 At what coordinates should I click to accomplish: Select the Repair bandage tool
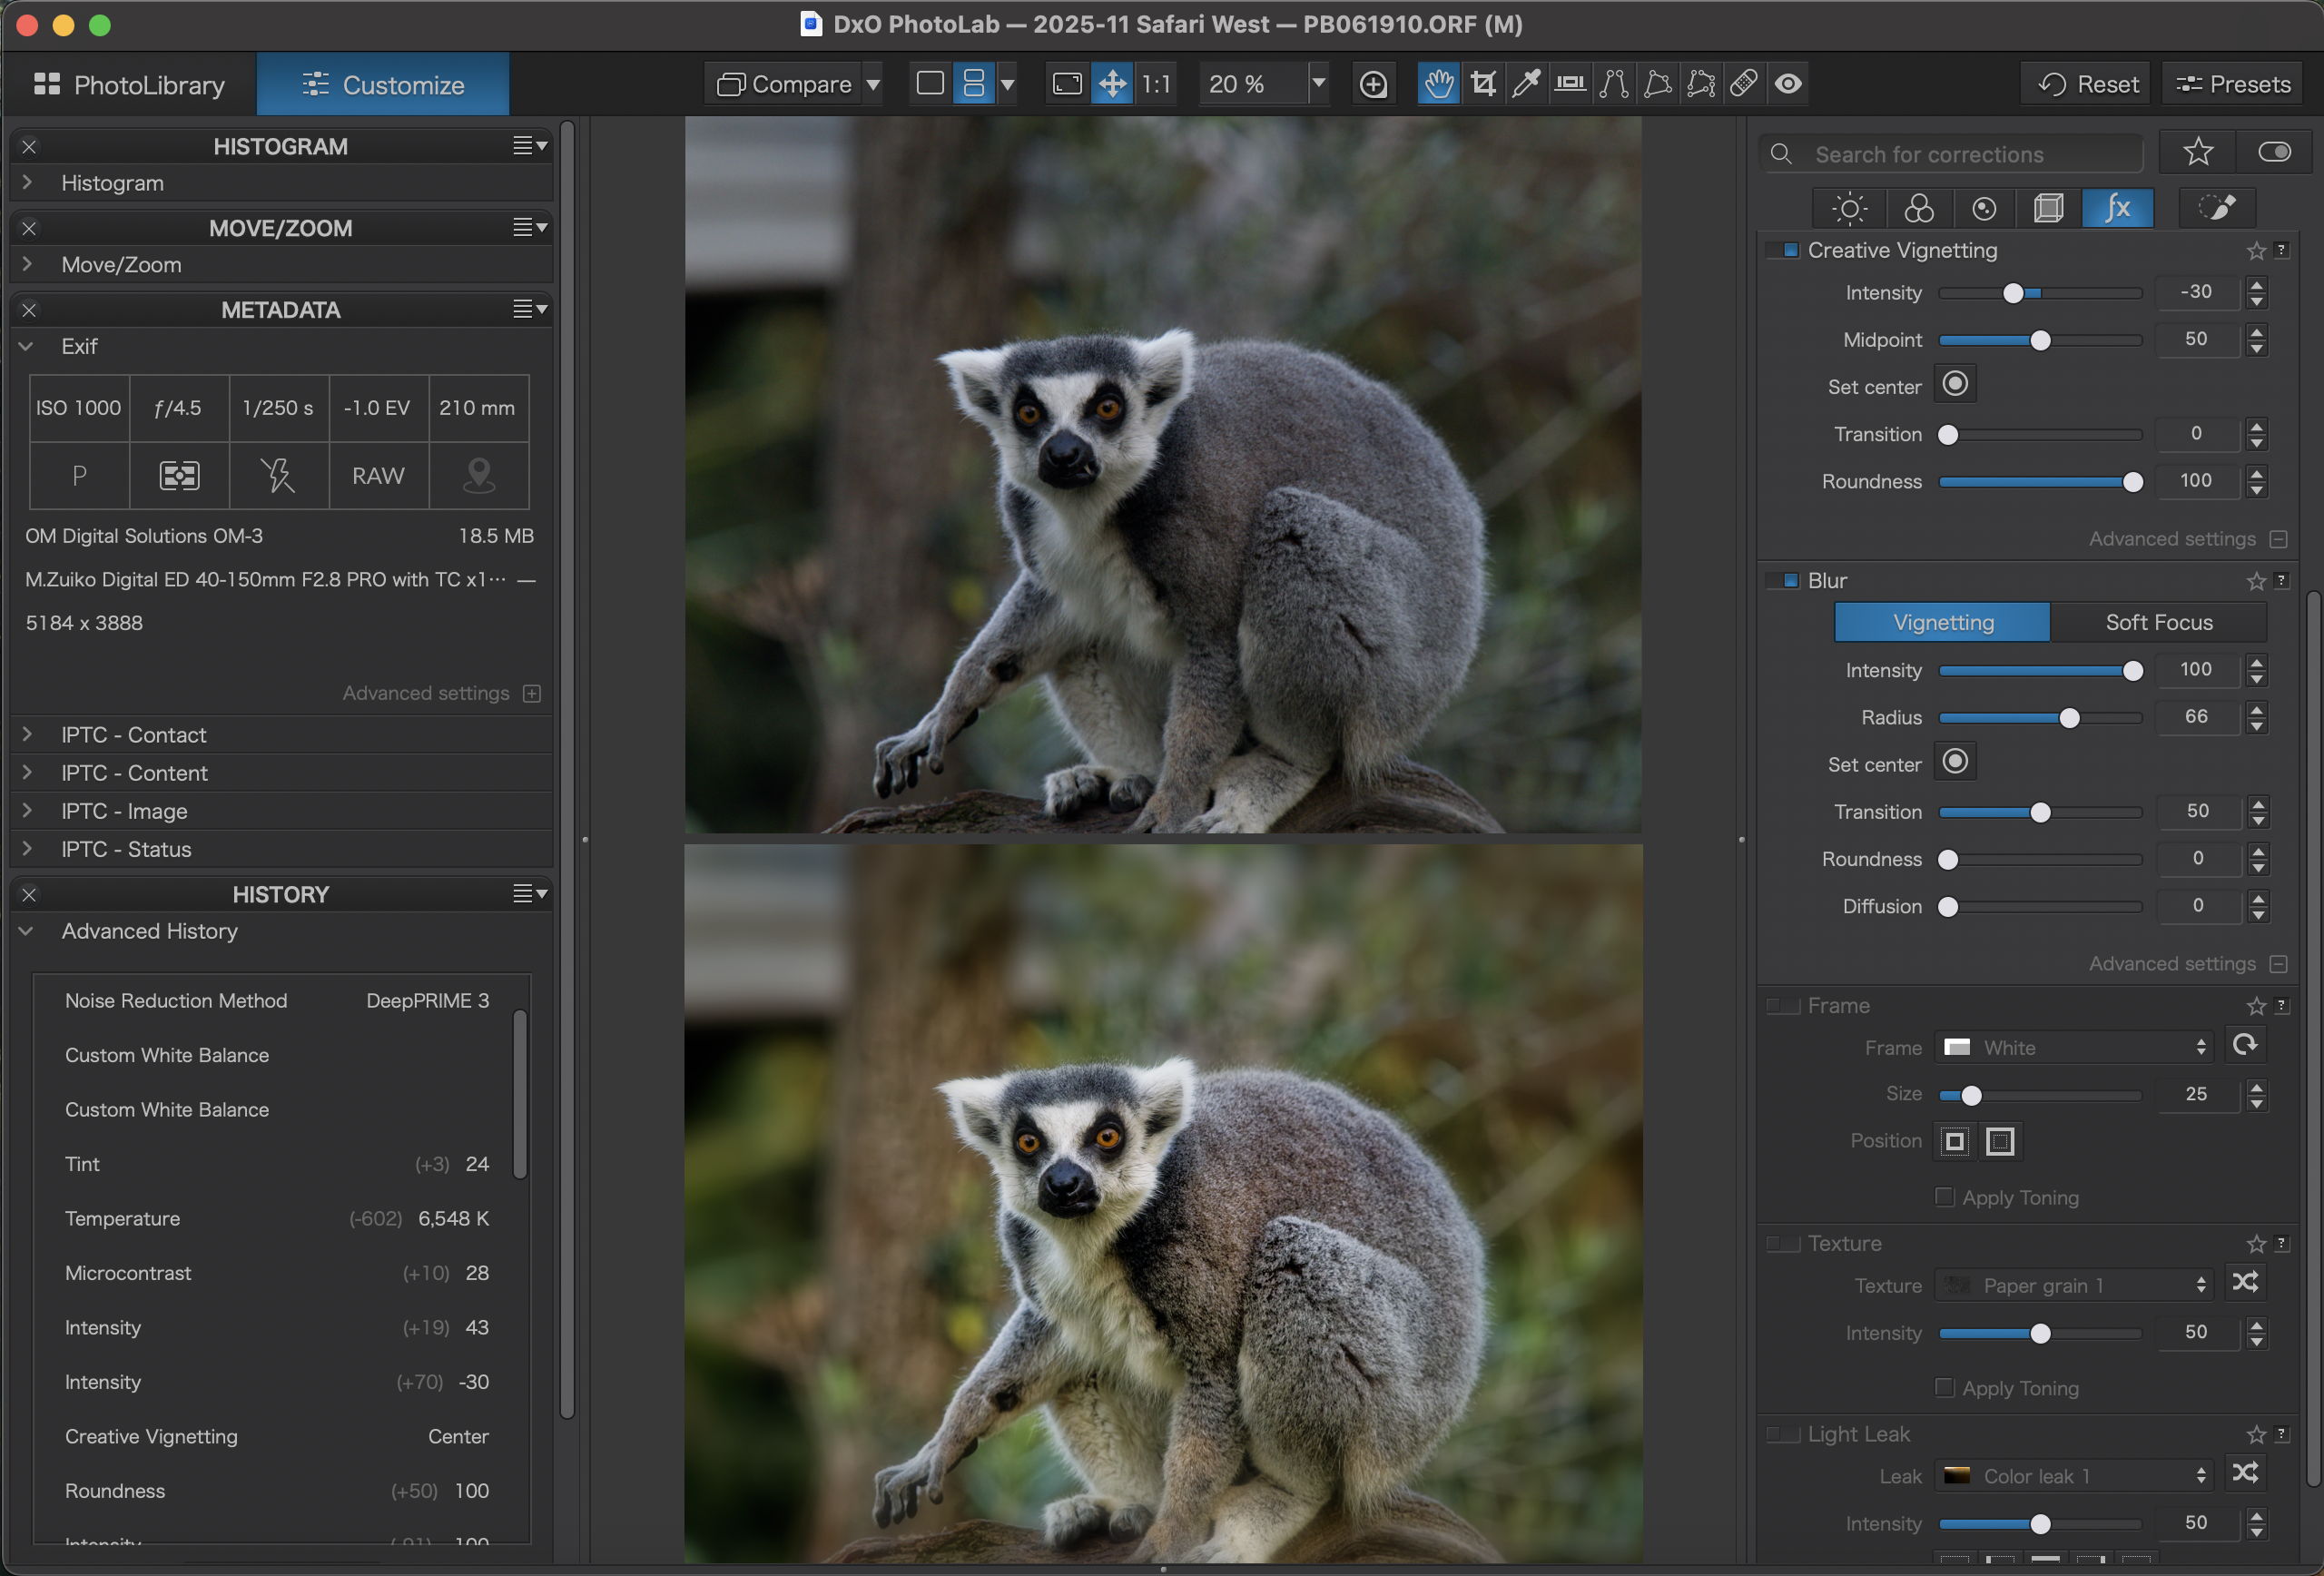[1744, 84]
